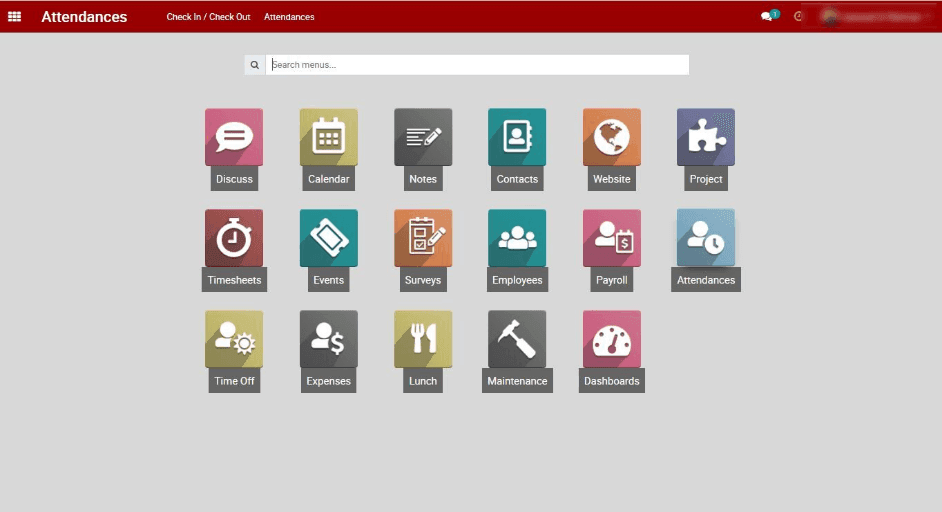Open the Lunch app

click(x=423, y=339)
